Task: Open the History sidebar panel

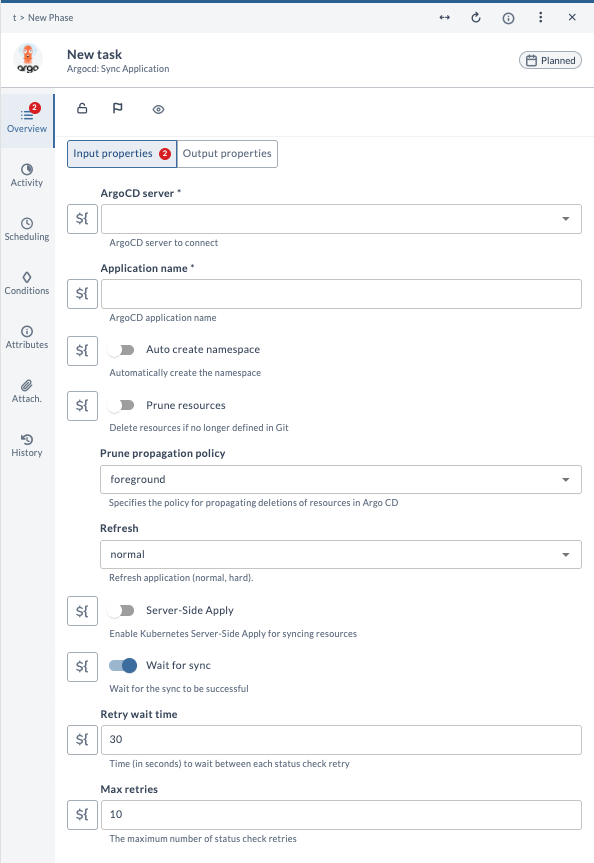Action: point(26,444)
